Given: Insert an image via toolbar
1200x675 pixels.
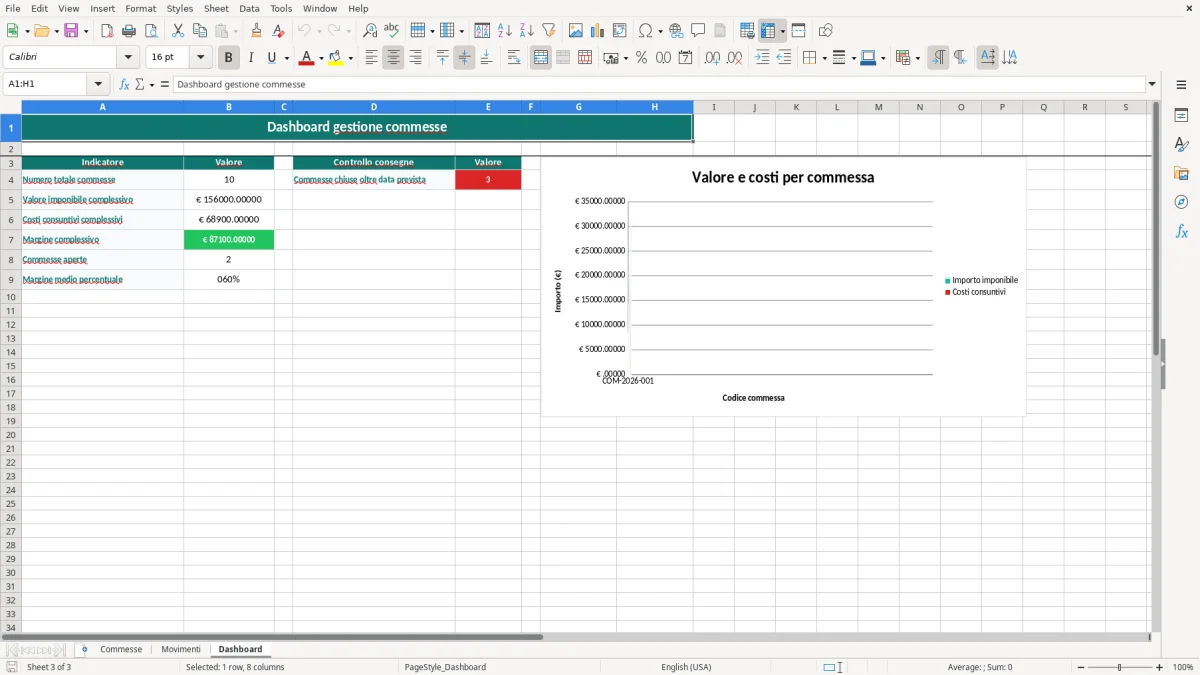Looking at the screenshot, I should tap(576, 31).
